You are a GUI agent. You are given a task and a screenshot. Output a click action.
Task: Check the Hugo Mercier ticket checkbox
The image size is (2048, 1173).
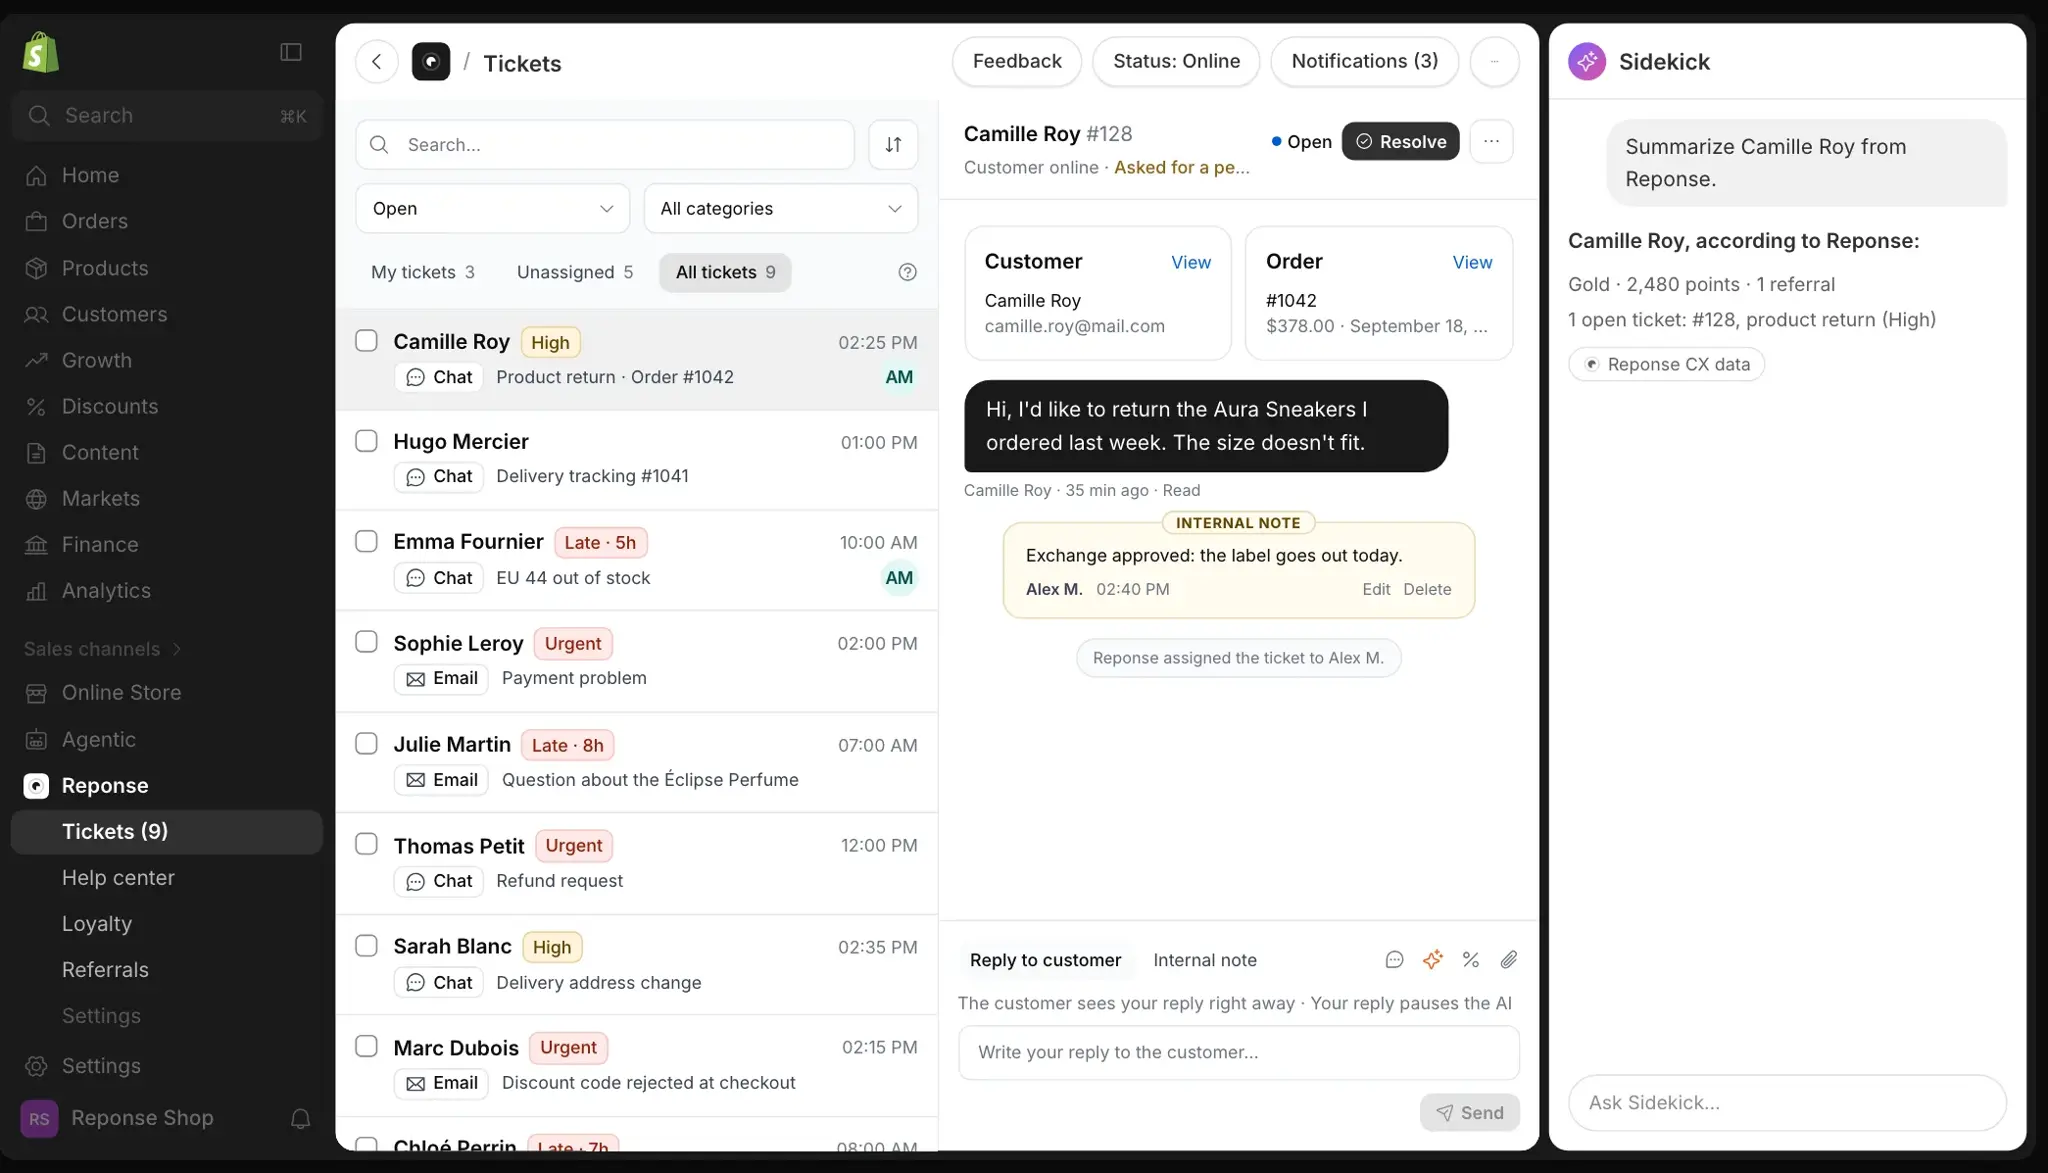click(366, 441)
